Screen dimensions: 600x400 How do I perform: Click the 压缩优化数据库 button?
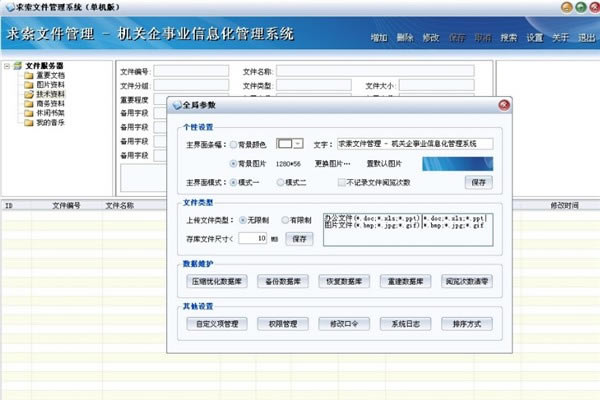pyautogui.click(x=217, y=281)
